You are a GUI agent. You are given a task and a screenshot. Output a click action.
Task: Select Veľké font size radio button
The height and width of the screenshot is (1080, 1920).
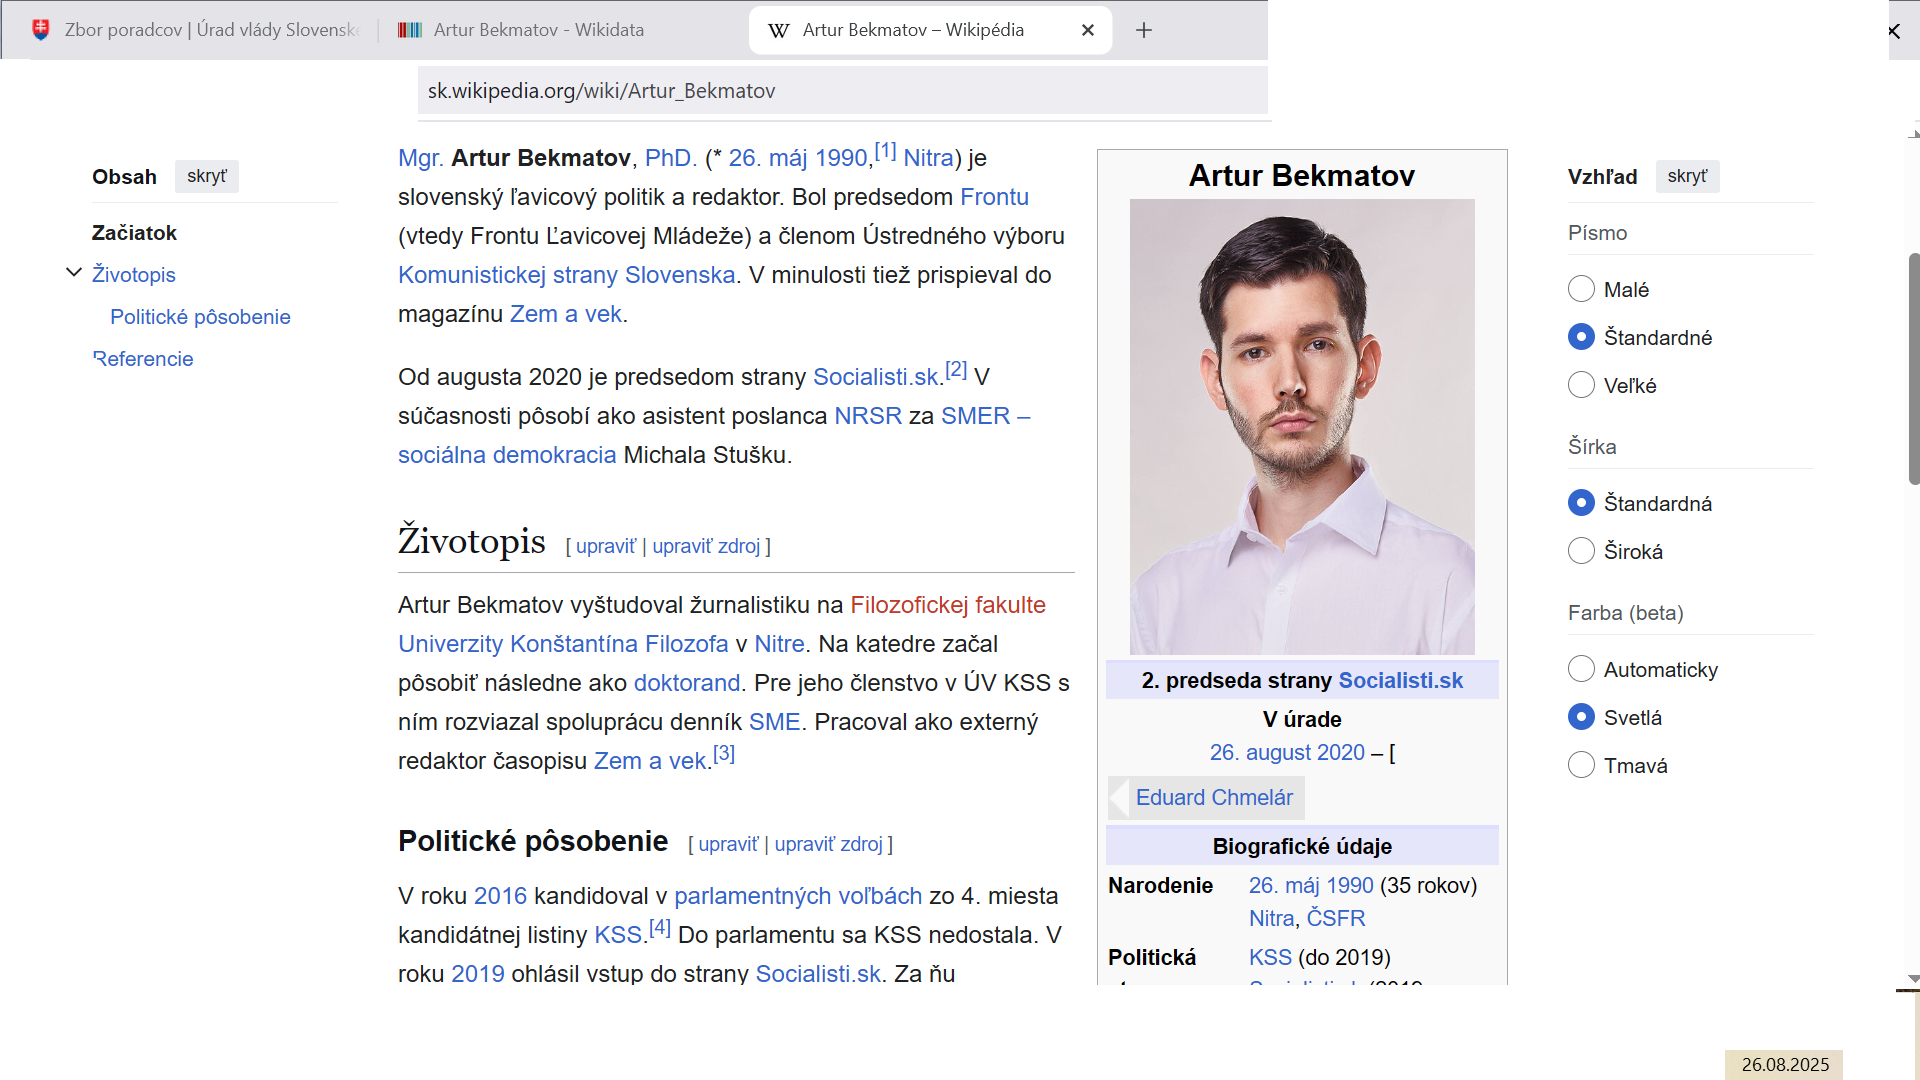(1581, 385)
